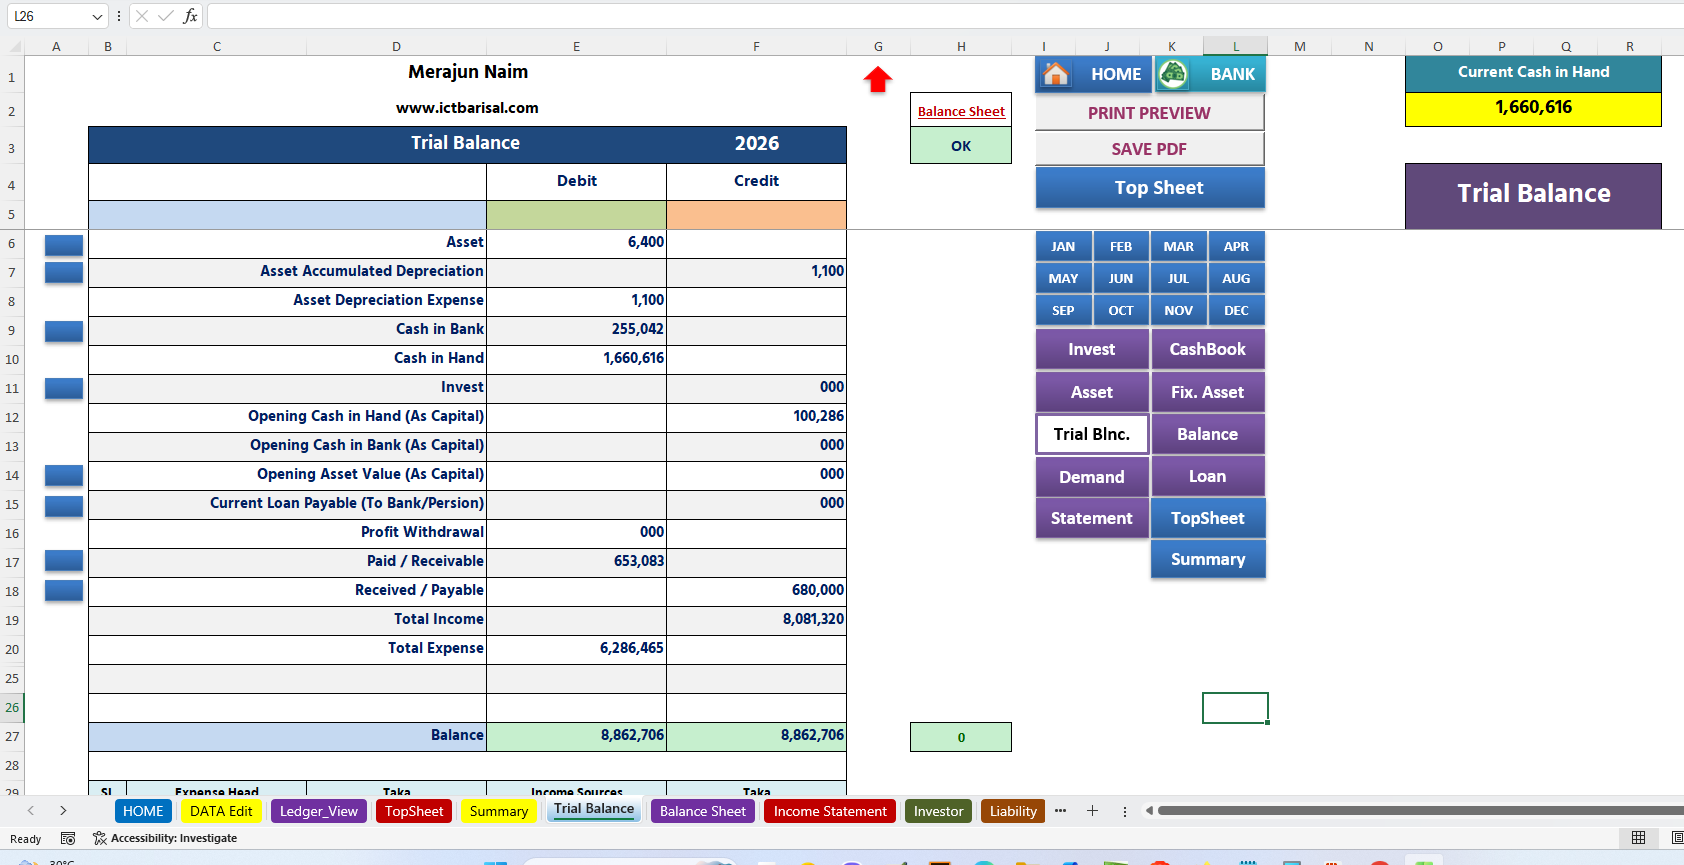Click the PRINT PREVIEW button
Screen dimensions: 1684x865
click(x=1150, y=113)
